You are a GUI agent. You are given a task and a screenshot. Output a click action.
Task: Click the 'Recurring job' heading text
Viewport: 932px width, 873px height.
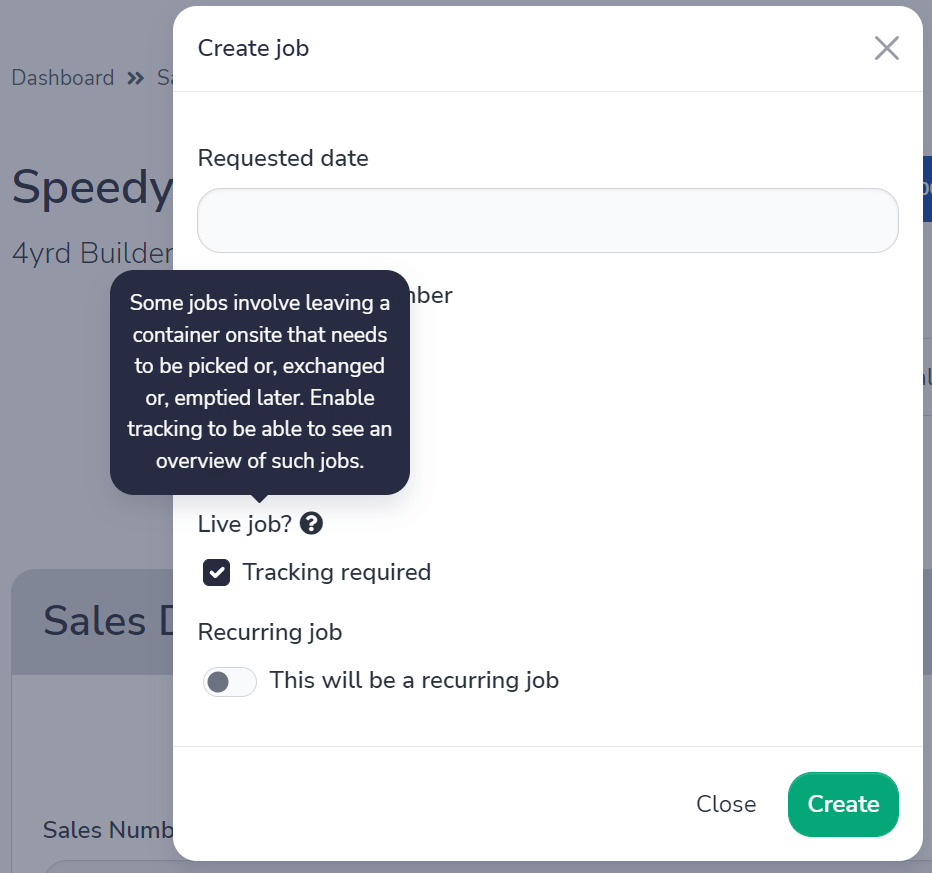[270, 632]
